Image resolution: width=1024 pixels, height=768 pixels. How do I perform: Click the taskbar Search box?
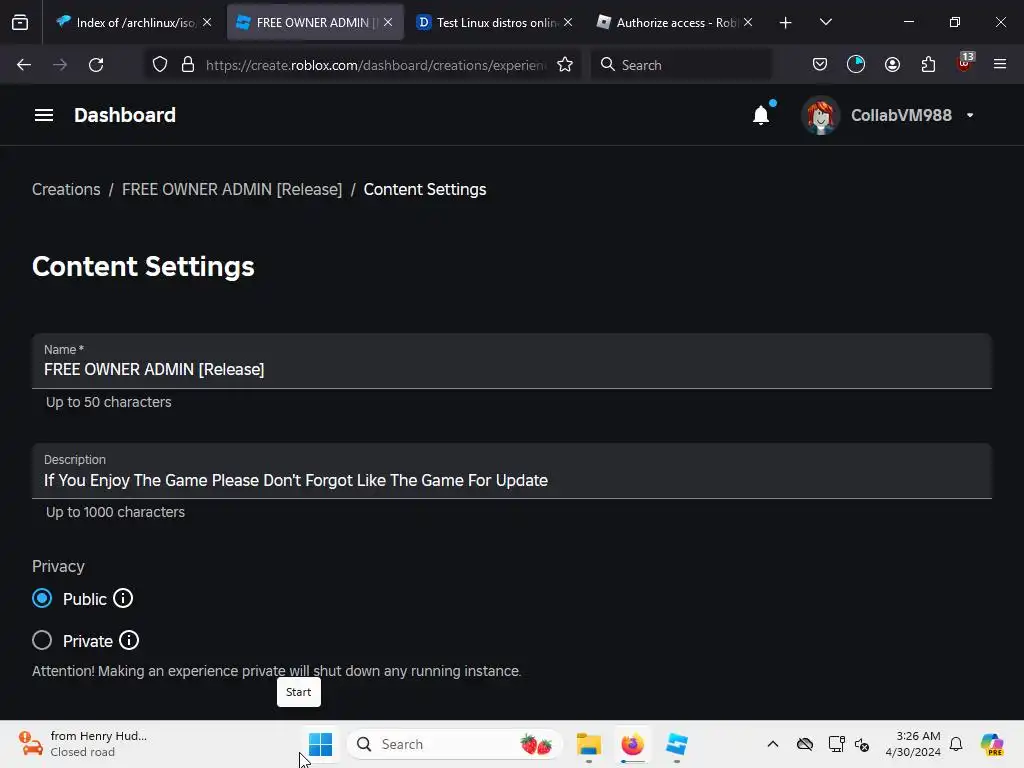[455, 744]
